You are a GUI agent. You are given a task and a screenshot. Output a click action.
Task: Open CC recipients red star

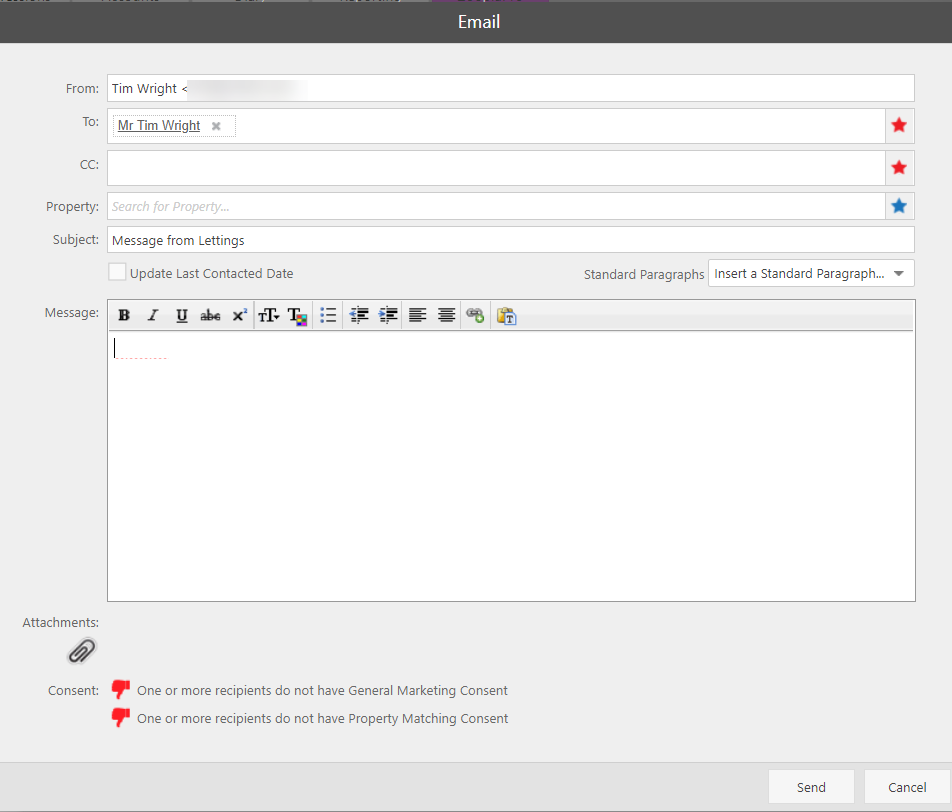click(x=899, y=168)
